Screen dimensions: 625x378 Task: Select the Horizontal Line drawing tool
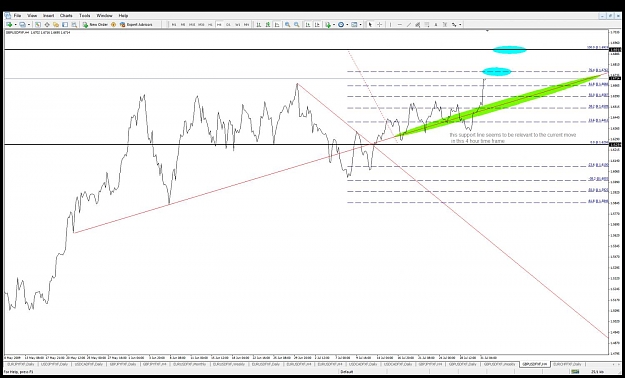(400, 25)
